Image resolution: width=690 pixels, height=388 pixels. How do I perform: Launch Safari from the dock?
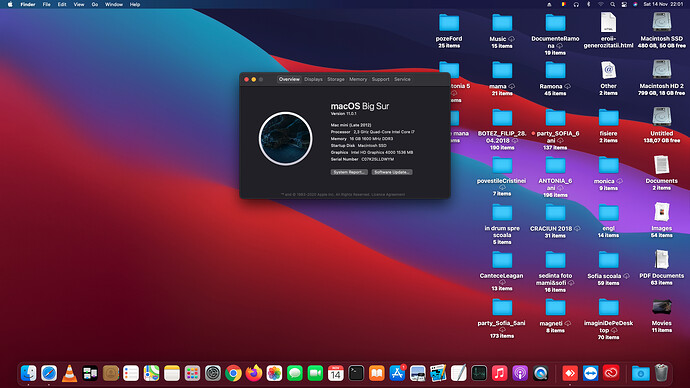[49, 373]
